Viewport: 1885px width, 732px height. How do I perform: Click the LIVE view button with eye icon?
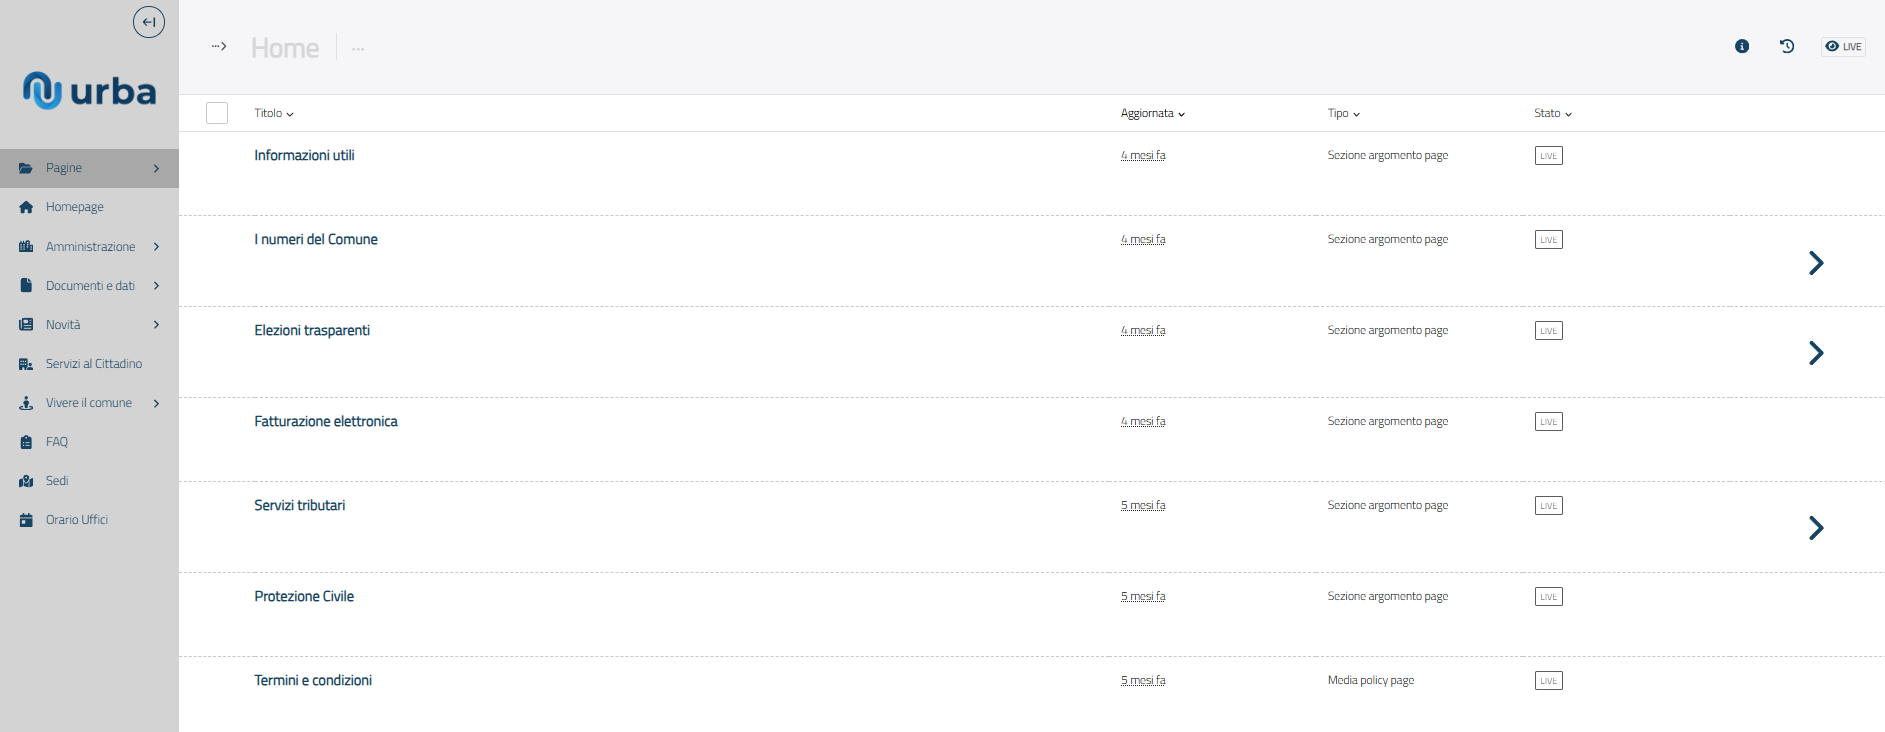1843,46
